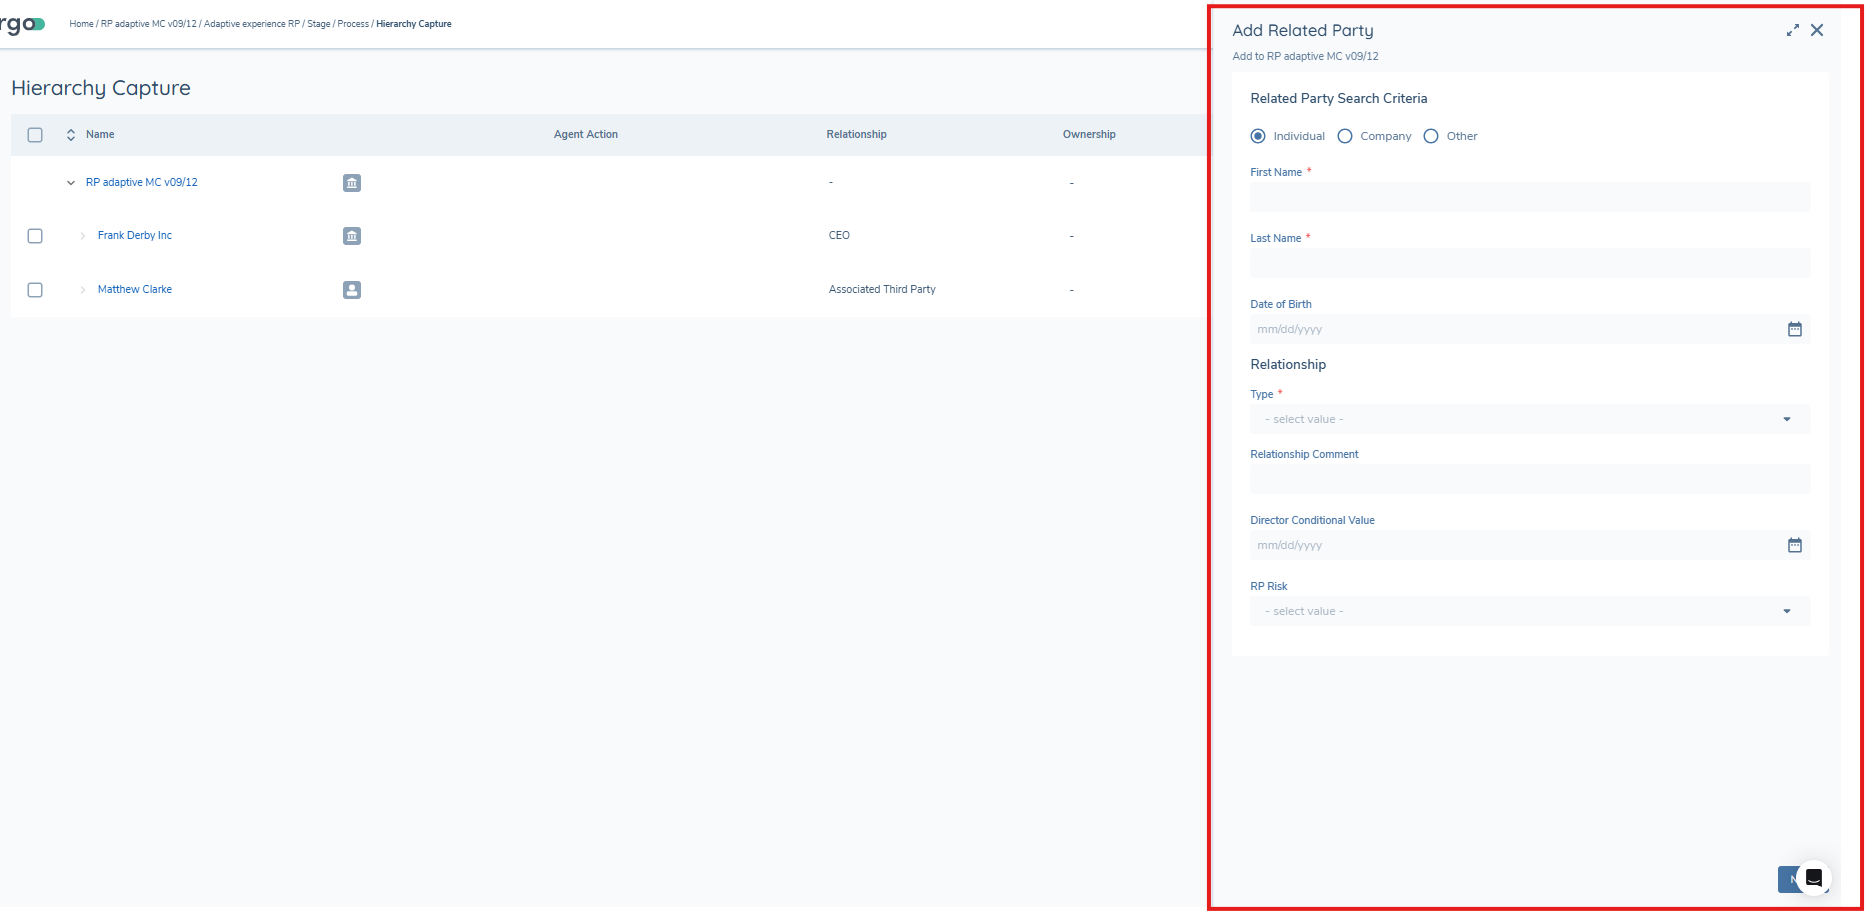Sort the hierarchy by Name column arrows
Image resolution: width=1865 pixels, height=911 pixels.
(x=71, y=135)
